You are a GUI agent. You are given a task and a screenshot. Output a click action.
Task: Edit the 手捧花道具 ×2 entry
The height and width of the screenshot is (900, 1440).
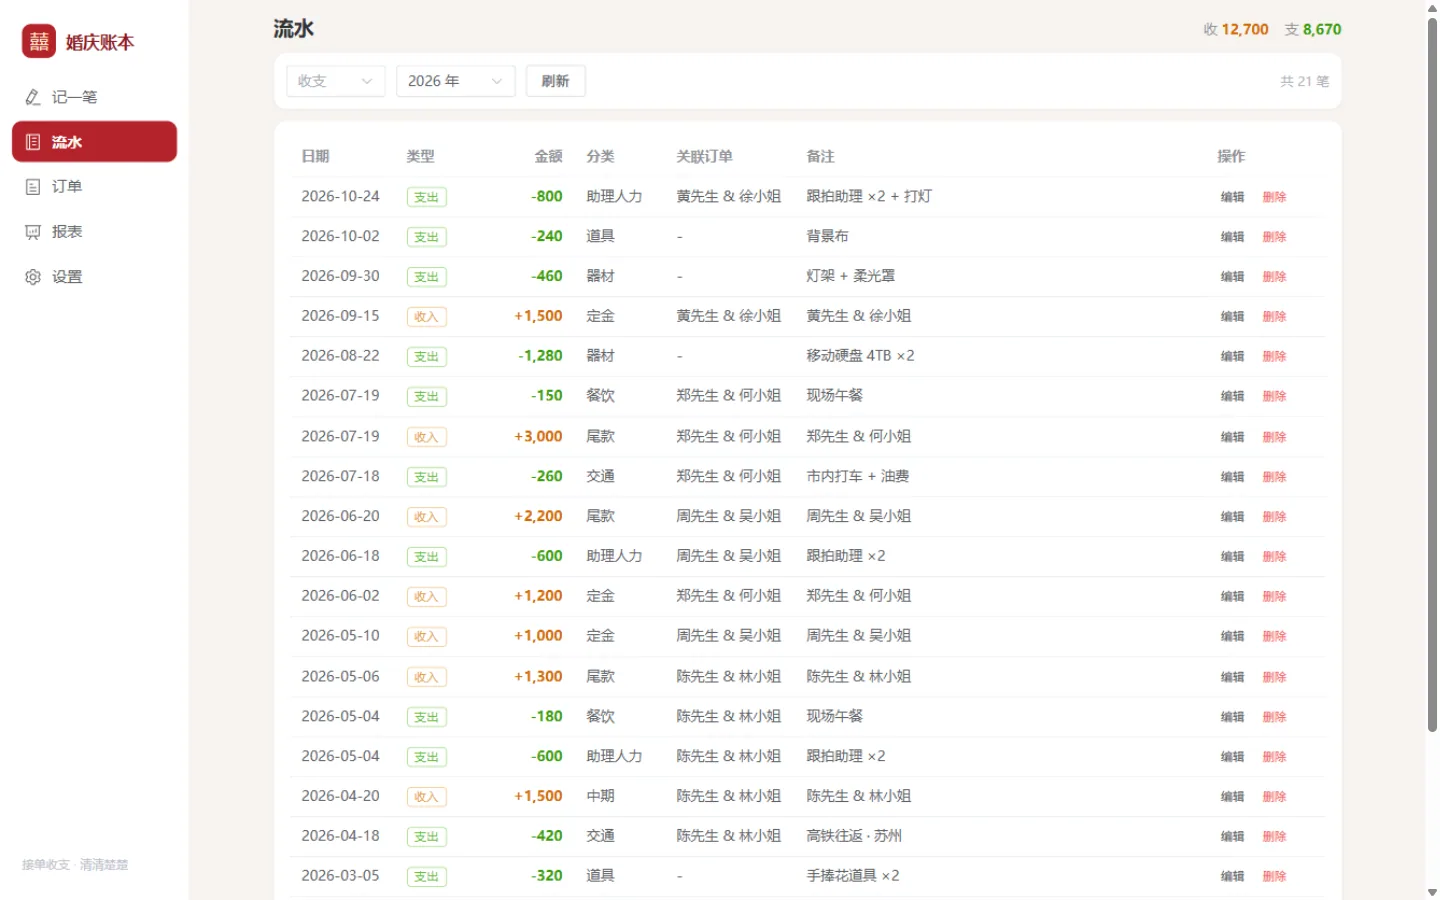(x=1232, y=877)
